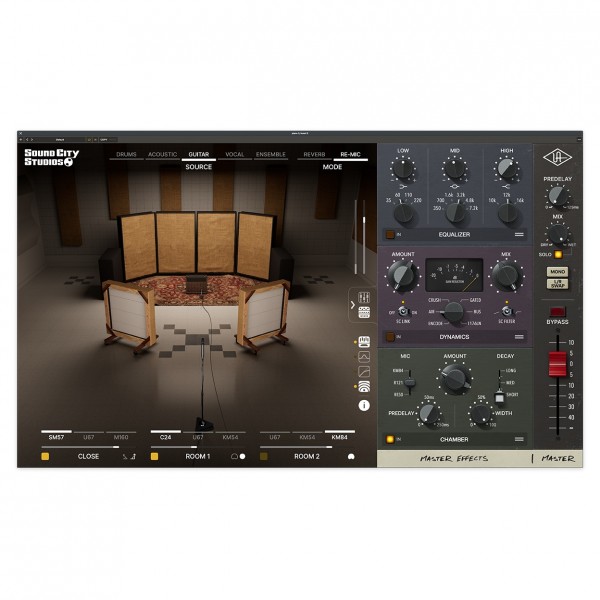Switch to Re-Mic mode
The image size is (600, 600).
coord(351,155)
